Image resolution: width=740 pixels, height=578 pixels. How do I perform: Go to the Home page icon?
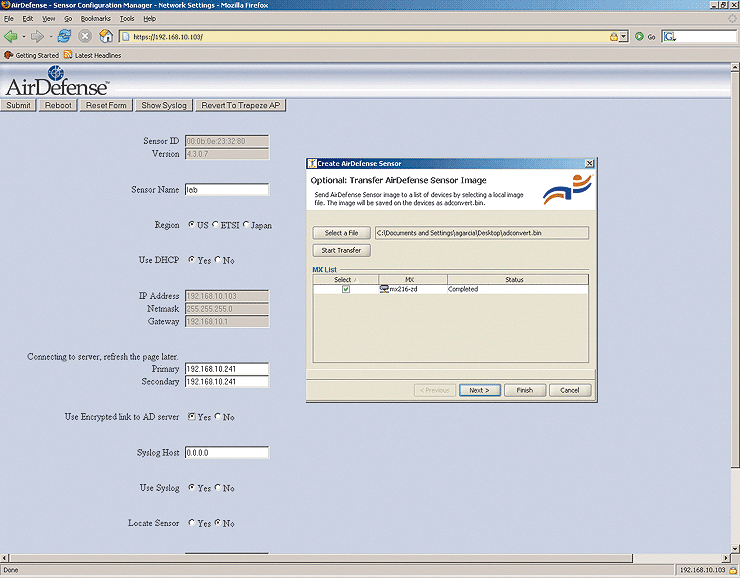pyautogui.click(x=106, y=36)
